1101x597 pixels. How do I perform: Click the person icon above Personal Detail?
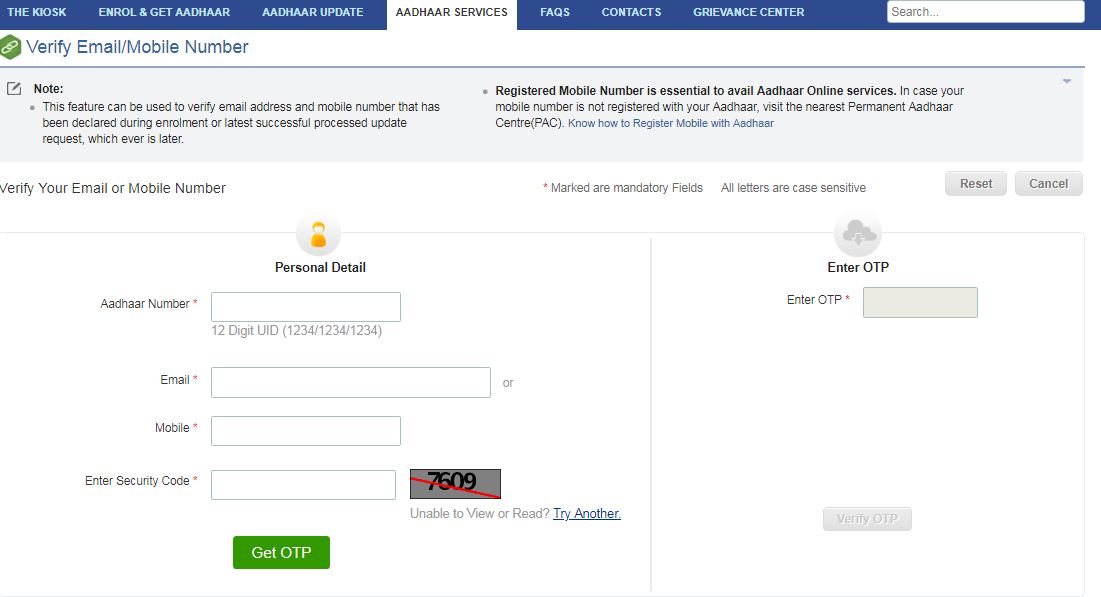(320, 233)
